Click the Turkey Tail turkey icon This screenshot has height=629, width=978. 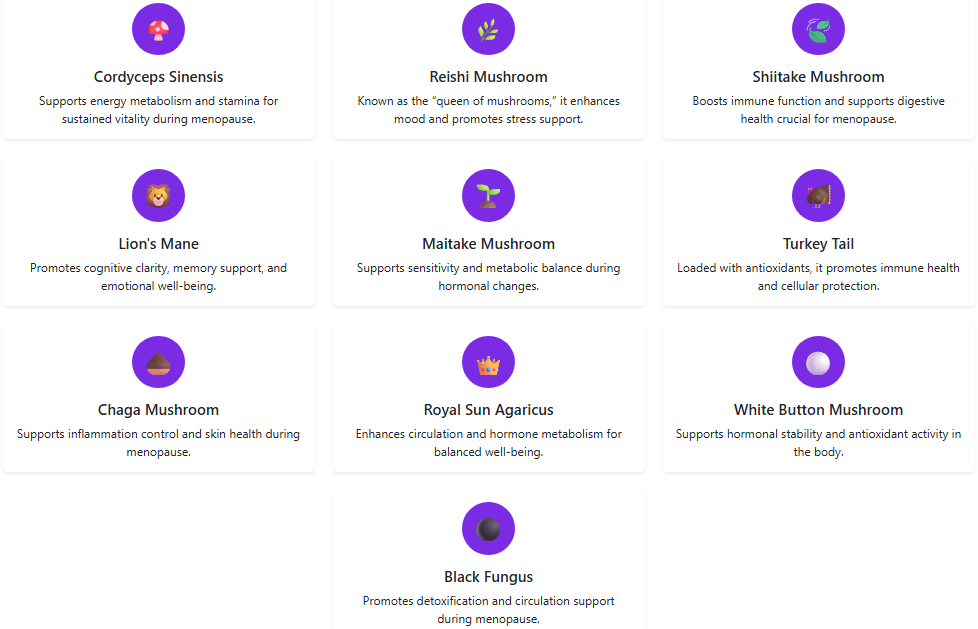point(818,196)
